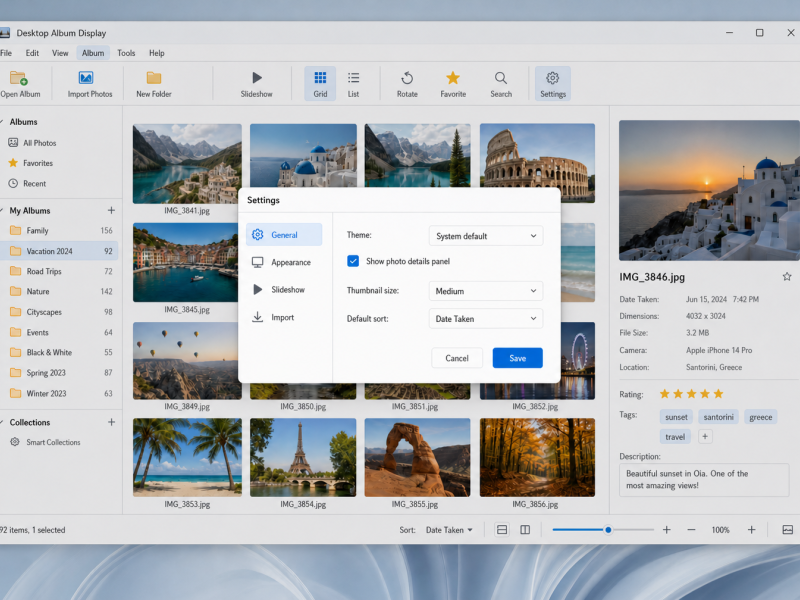Open the Road Trips album

[60, 271]
